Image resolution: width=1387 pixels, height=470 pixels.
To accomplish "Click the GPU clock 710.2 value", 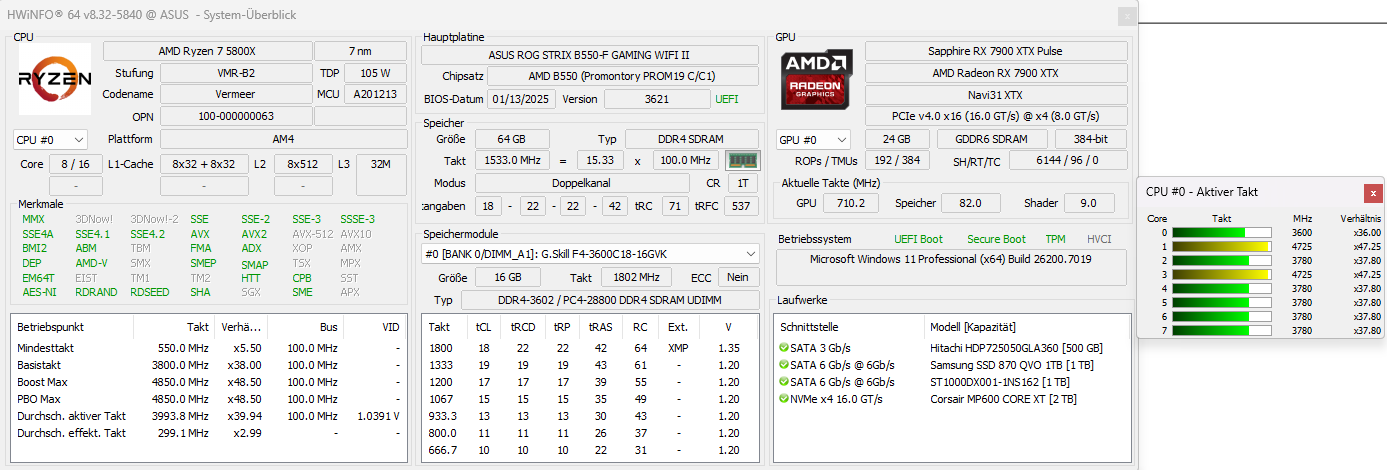I will click(x=851, y=203).
